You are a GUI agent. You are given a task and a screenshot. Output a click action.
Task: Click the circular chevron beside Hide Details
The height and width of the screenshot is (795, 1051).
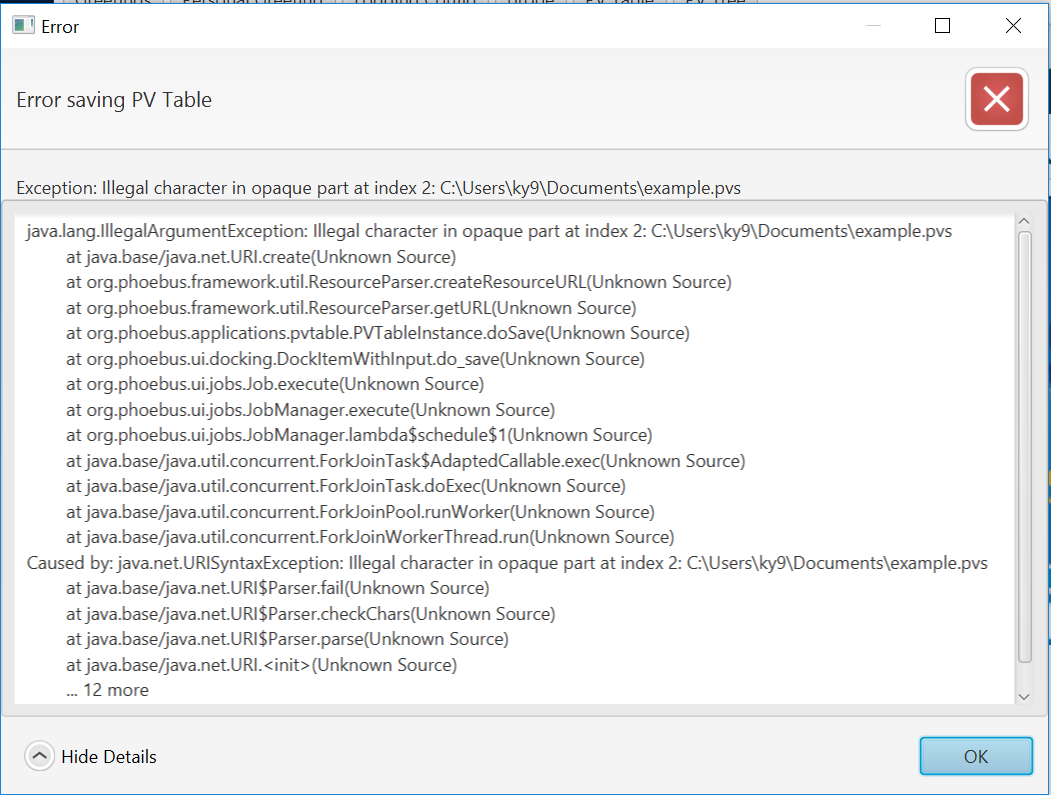pos(39,756)
